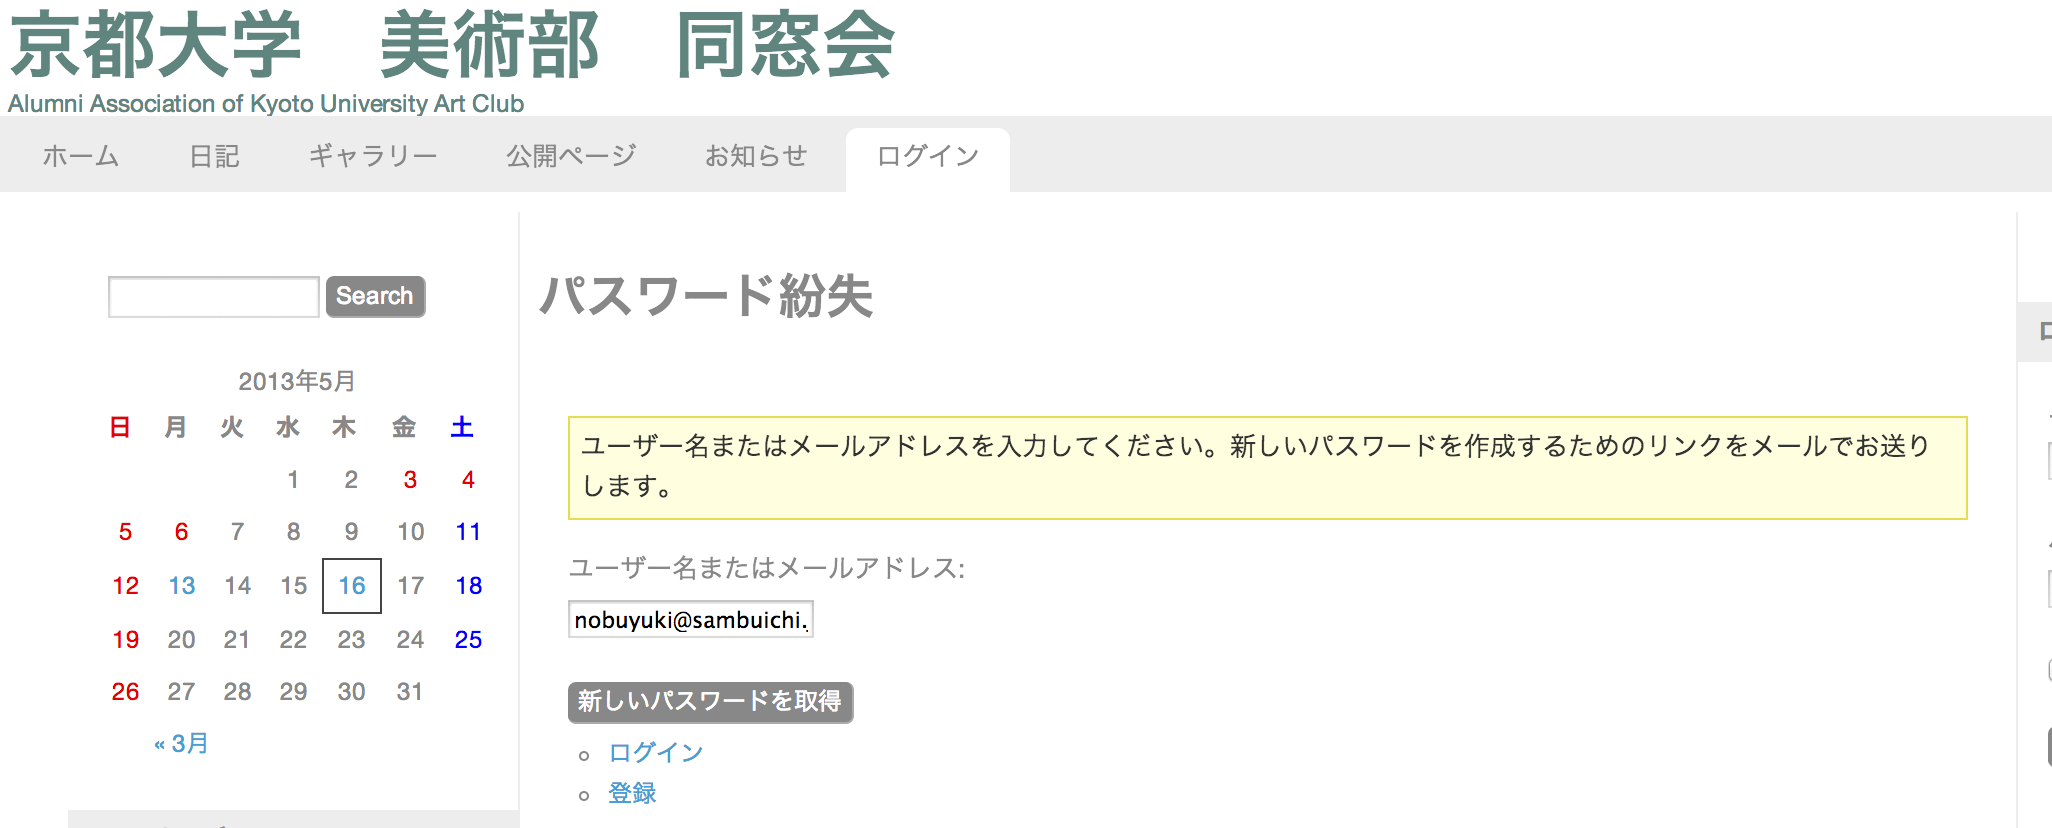Go to previous month « 3月
This screenshot has width=2052, height=828.
click(181, 743)
